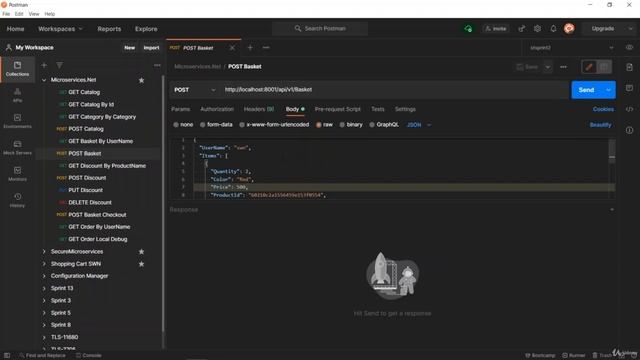Toggle the star on SecureMicroservices collection
The height and width of the screenshot is (360, 640).
141,252
